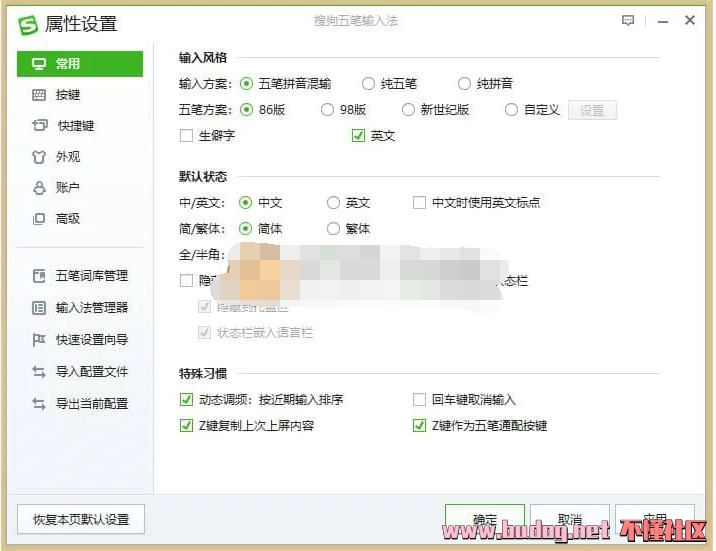Enable 中文时使用英文标点
The image size is (716, 551).
[x=419, y=203]
